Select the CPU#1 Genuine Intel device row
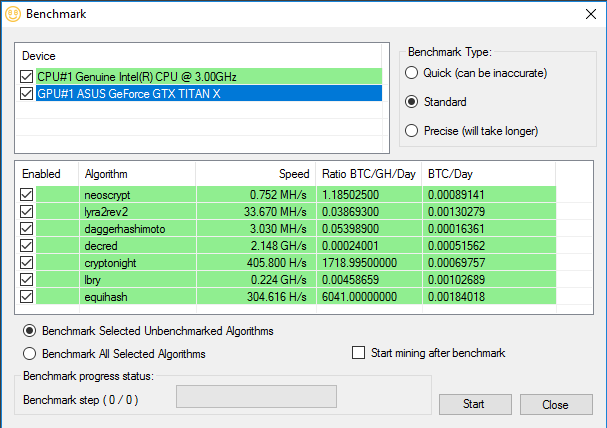 [209, 77]
